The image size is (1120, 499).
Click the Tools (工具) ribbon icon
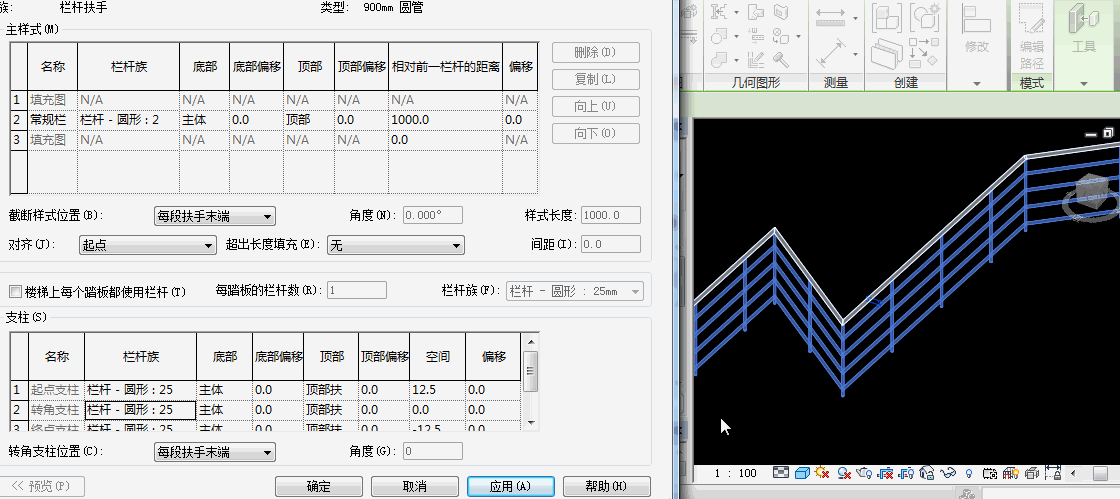coord(1084,30)
